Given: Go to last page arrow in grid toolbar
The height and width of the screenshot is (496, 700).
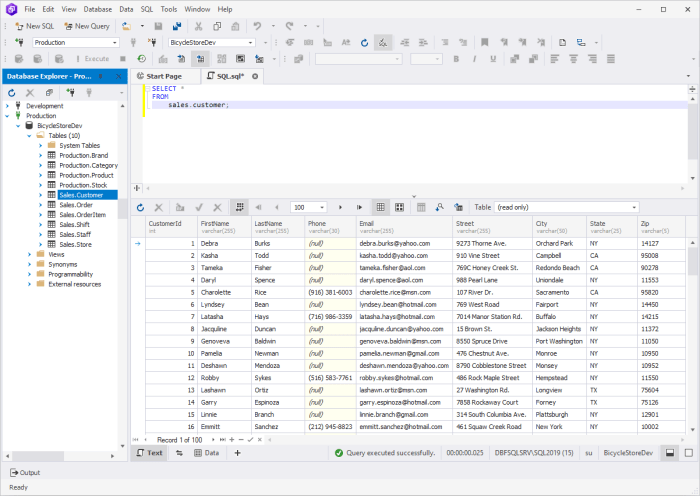Looking at the screenshot, I should (x=359, y=207).
